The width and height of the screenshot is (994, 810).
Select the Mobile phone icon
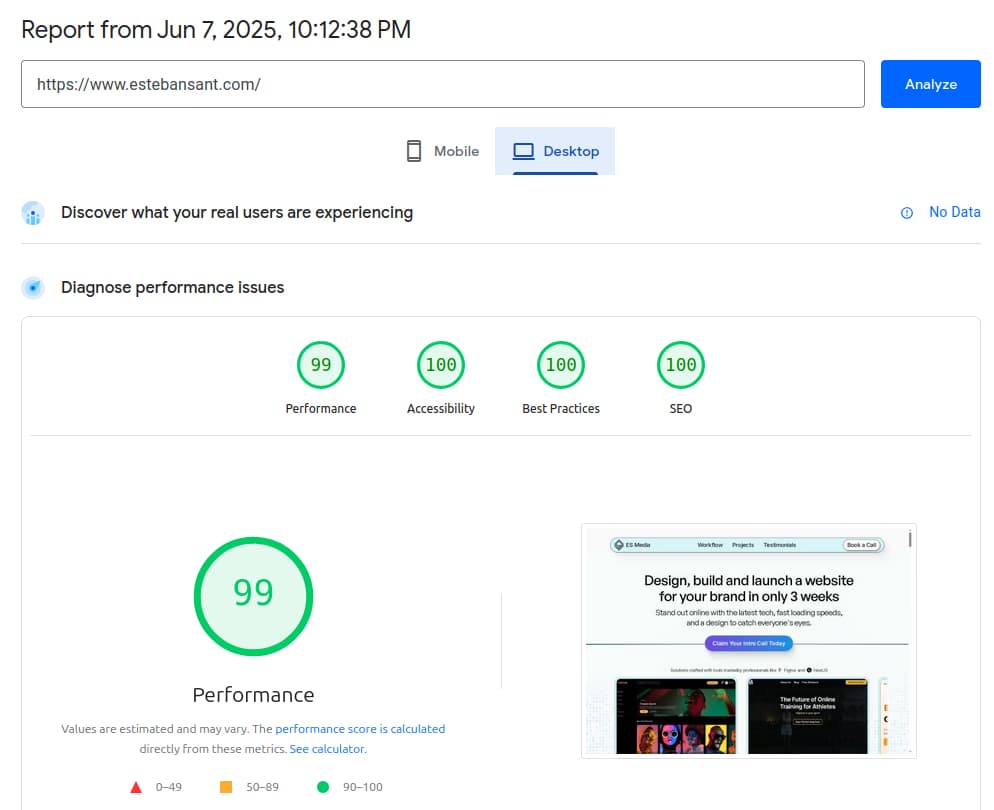(x=413, y=150)
